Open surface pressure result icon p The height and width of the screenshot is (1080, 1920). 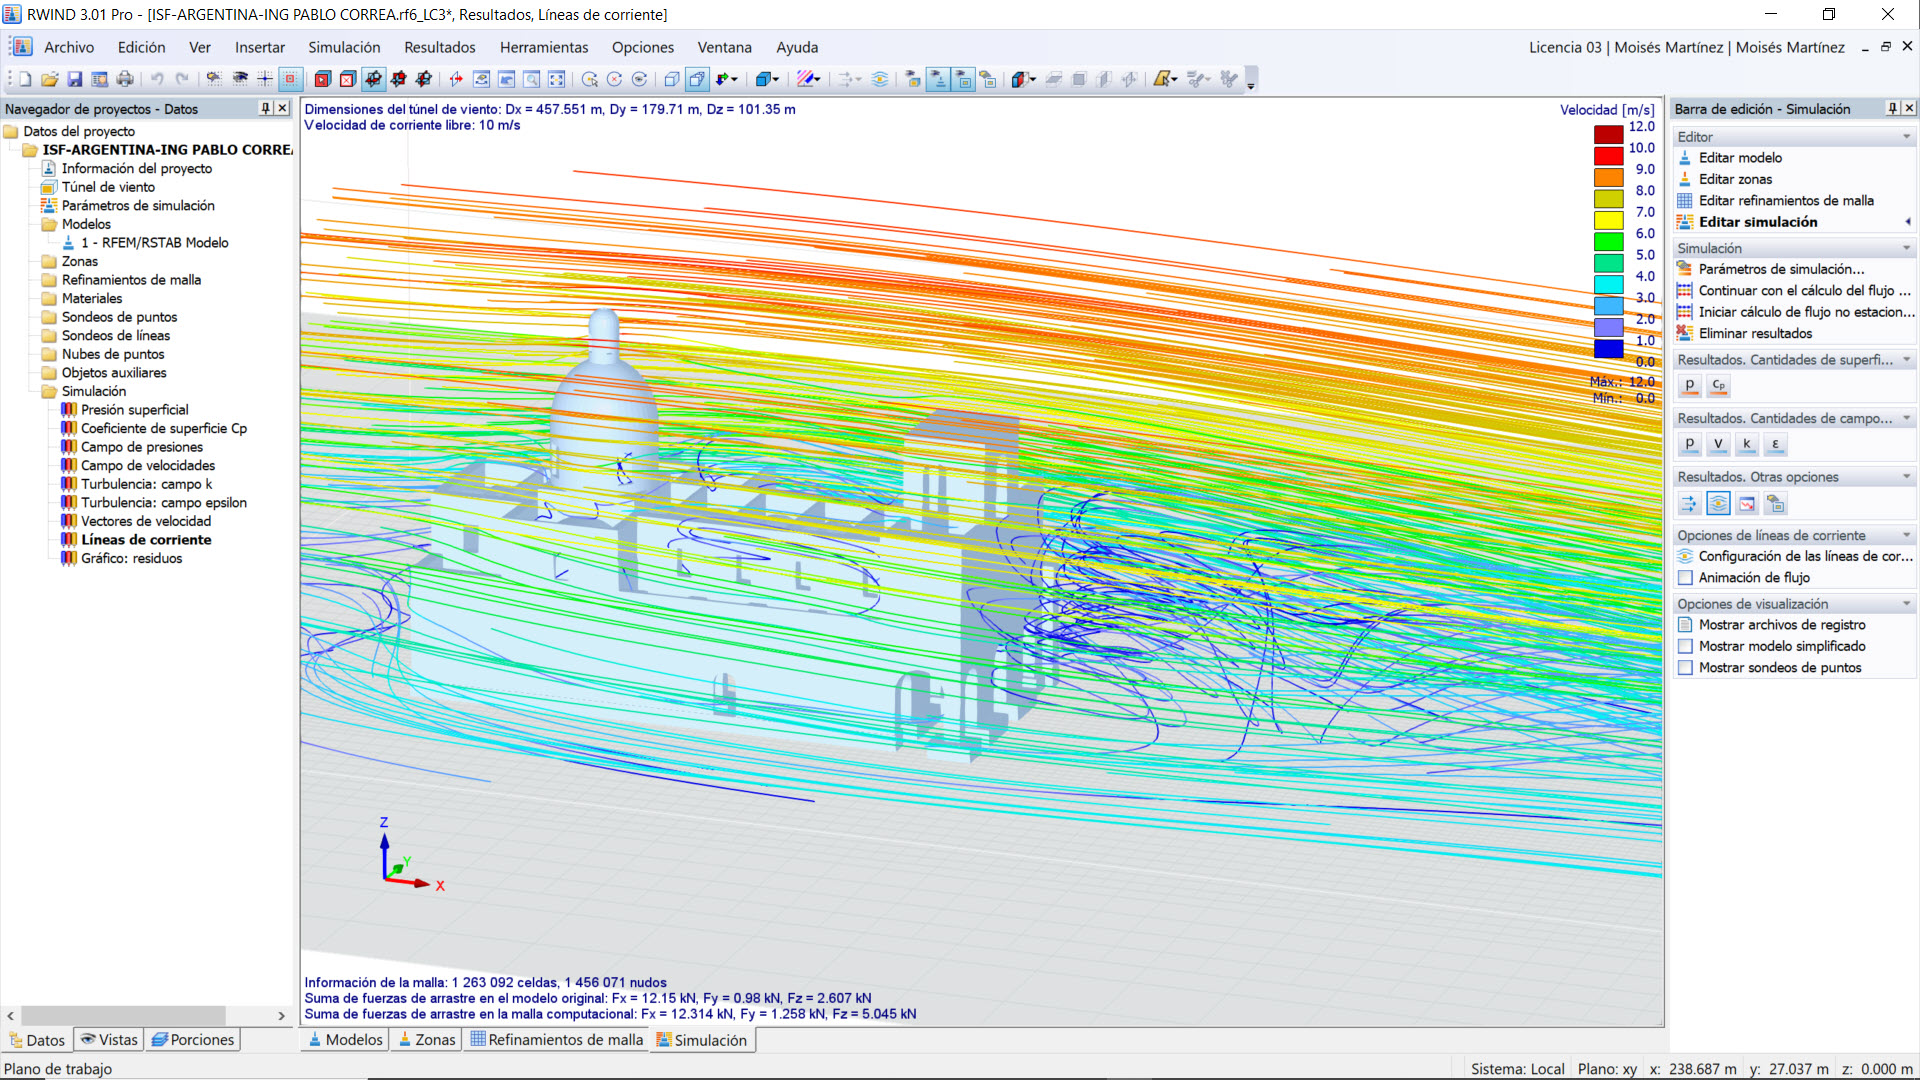tap(1690, 385)
